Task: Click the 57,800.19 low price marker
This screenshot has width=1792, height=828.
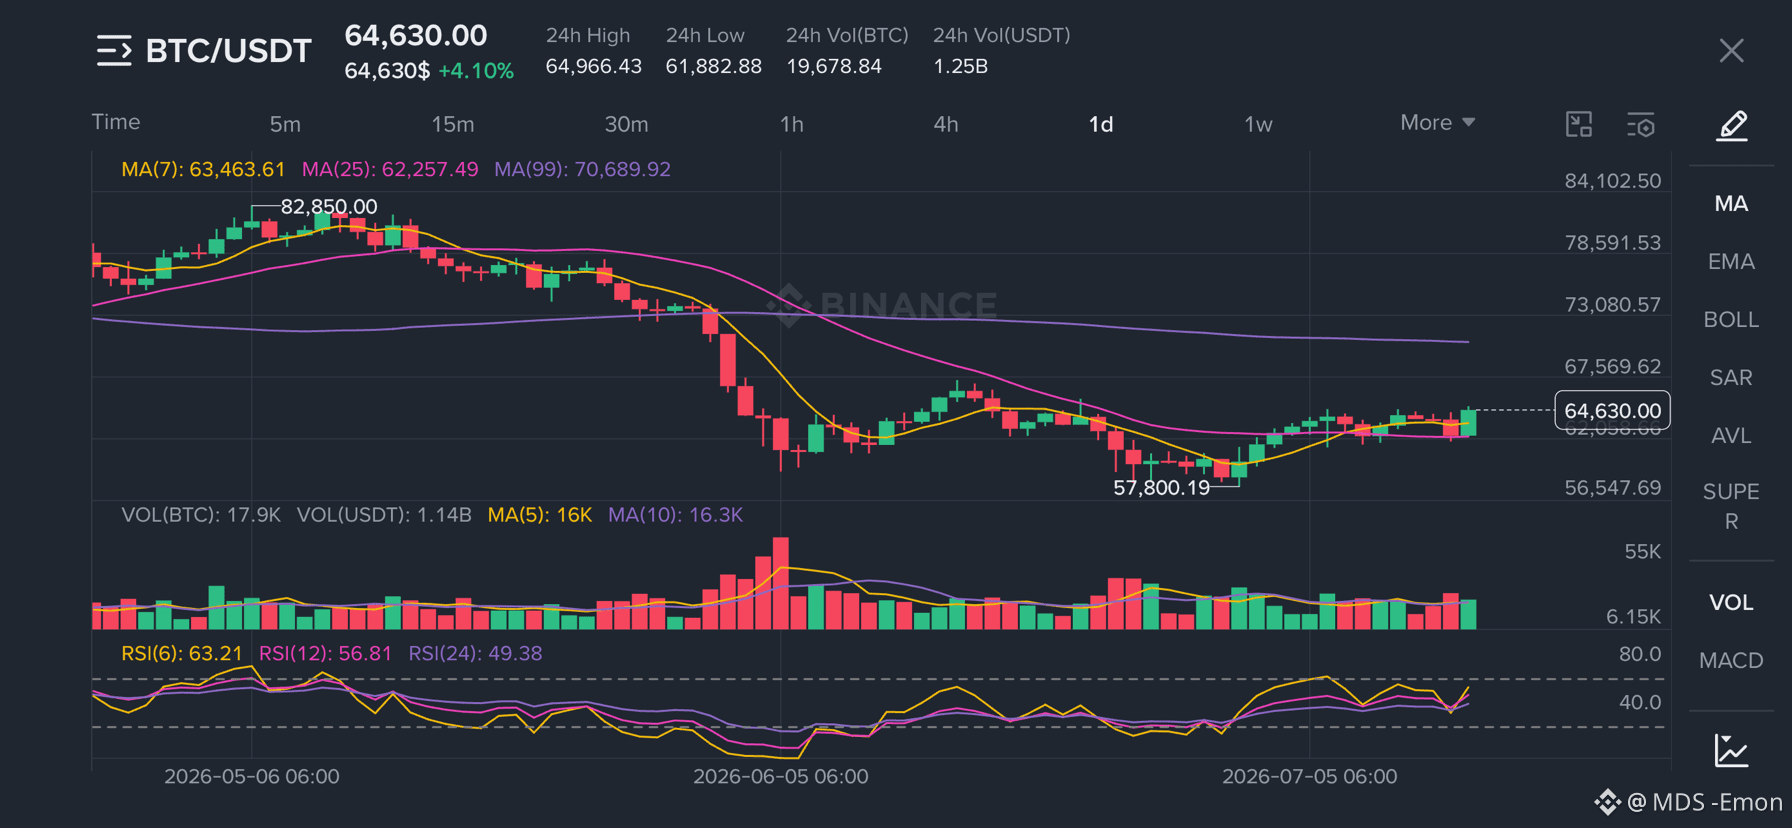Action: (1161, 487)
